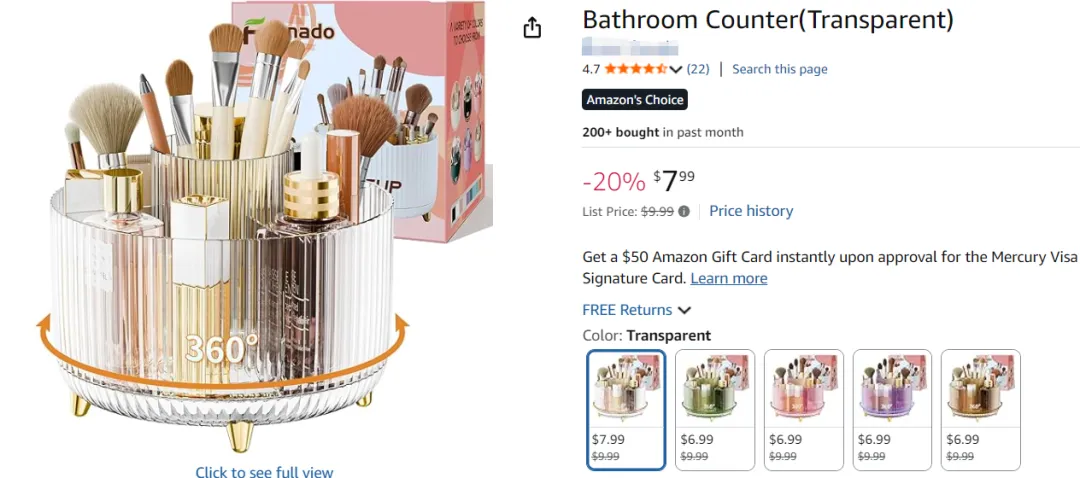Select the purple organizer color swatch
This screenshot has width=1080, height=478.
pos(891,409)
